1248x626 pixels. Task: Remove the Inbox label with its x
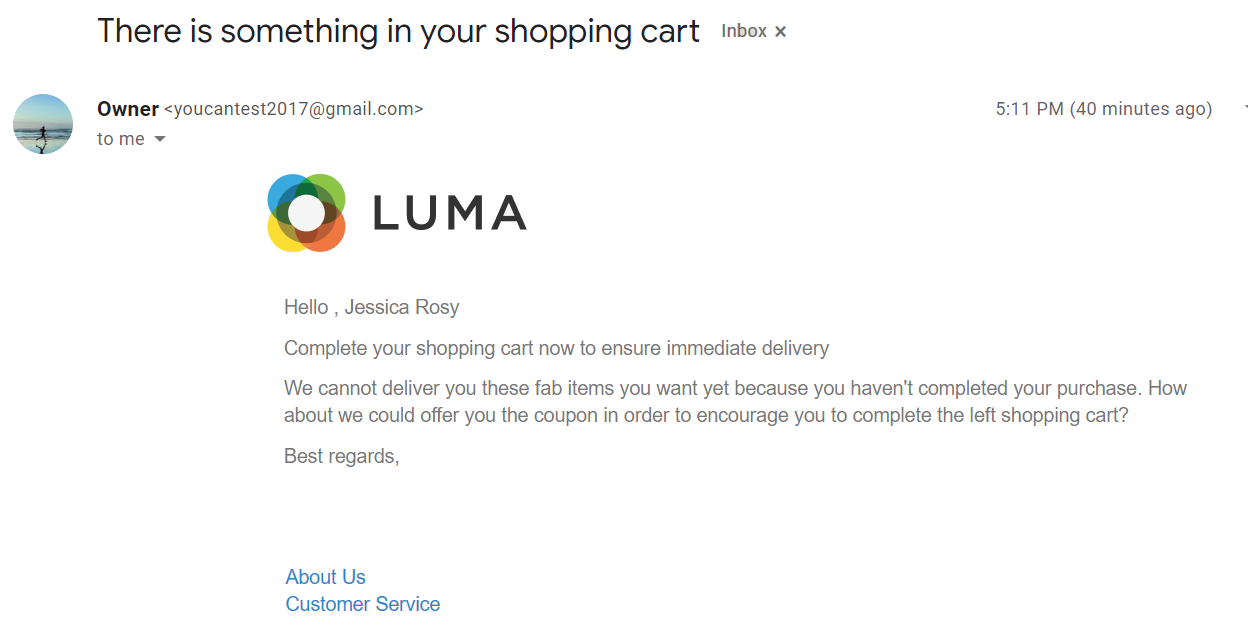click(x=781, y=32)
